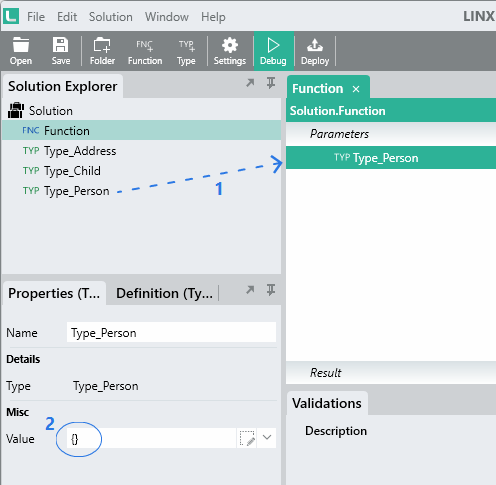Click the Save disk icon
The height and width of the screenshot is (485, 496).
[61, 51]
